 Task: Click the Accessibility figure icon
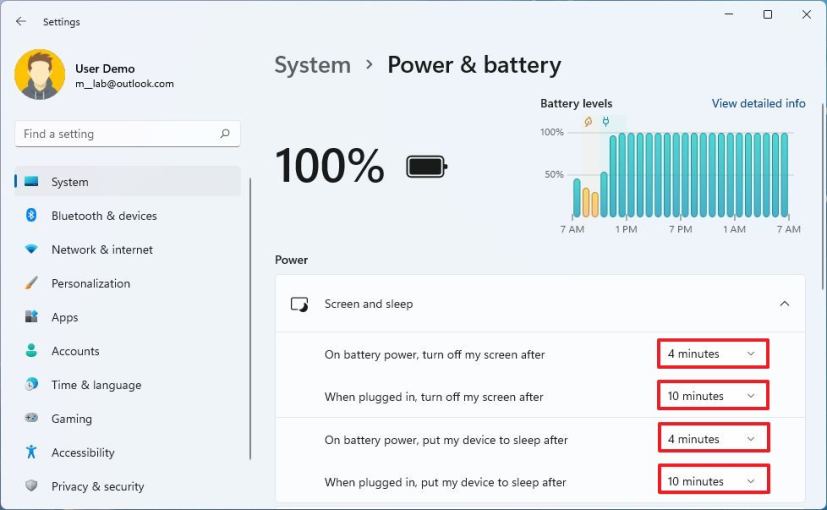coord(31,452)
